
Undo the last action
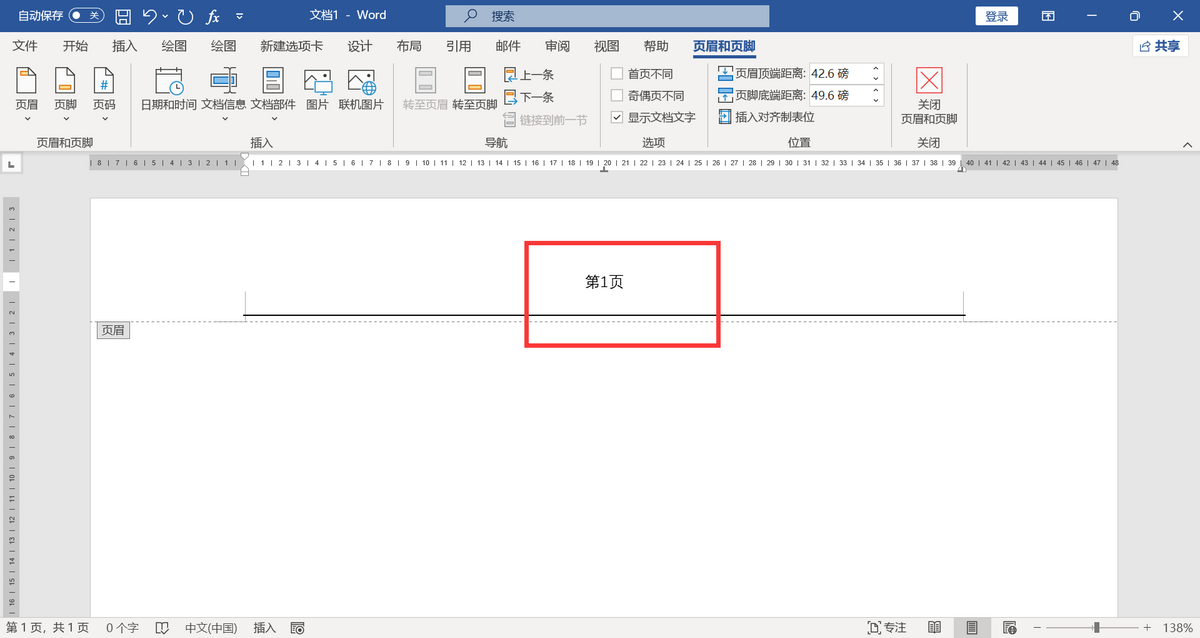[150, 16]
